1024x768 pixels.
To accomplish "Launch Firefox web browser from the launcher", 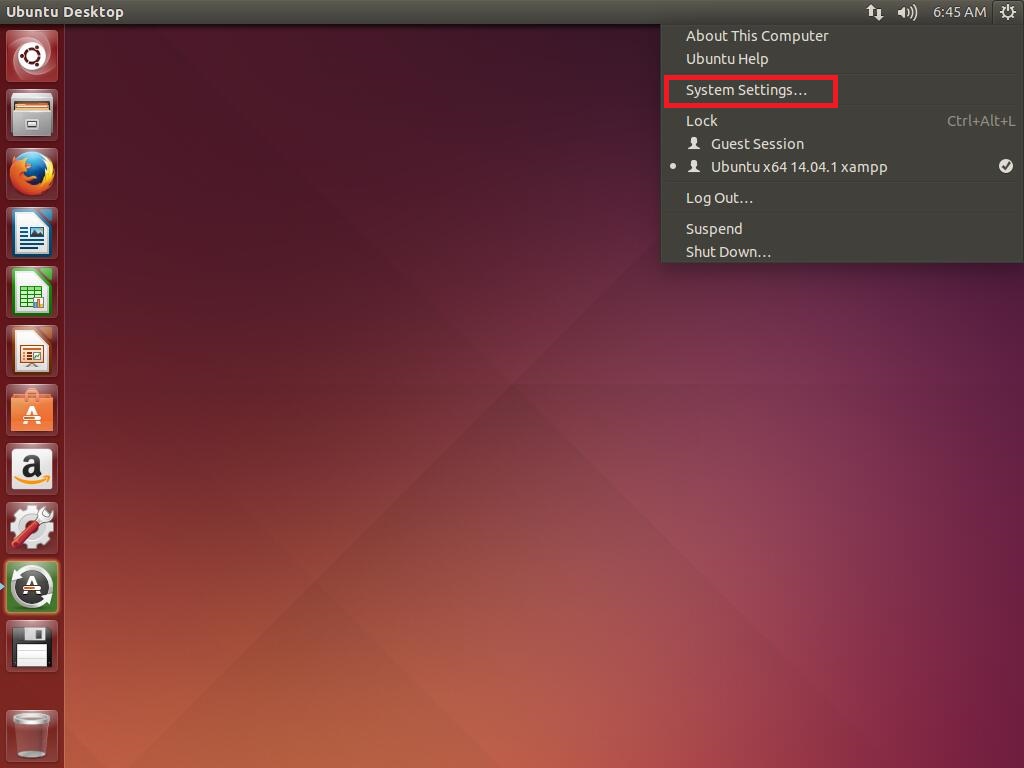I will pos(32,174).
